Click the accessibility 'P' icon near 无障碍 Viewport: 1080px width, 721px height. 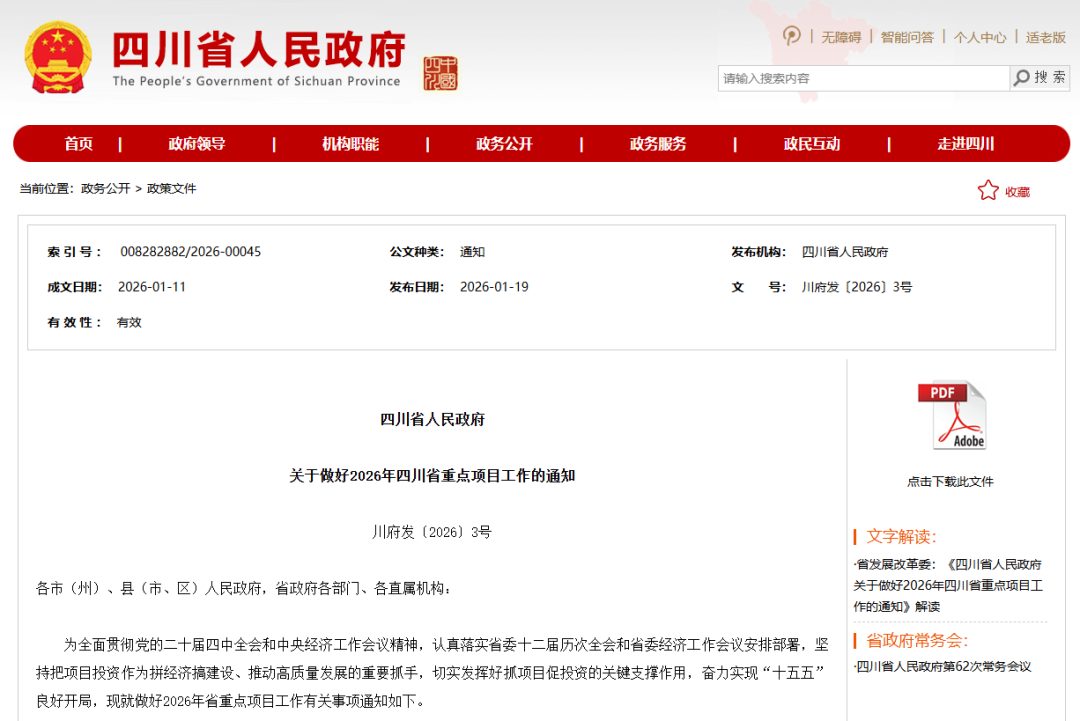click(x=791, y=36)
